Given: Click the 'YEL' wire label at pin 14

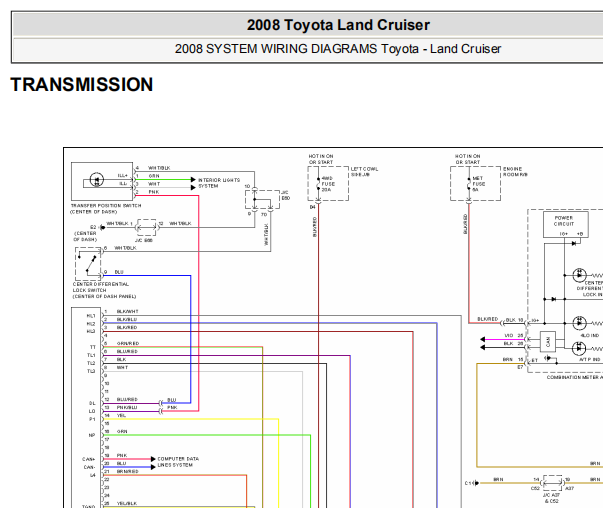Looking at the screenshot, I should point(121,415).
